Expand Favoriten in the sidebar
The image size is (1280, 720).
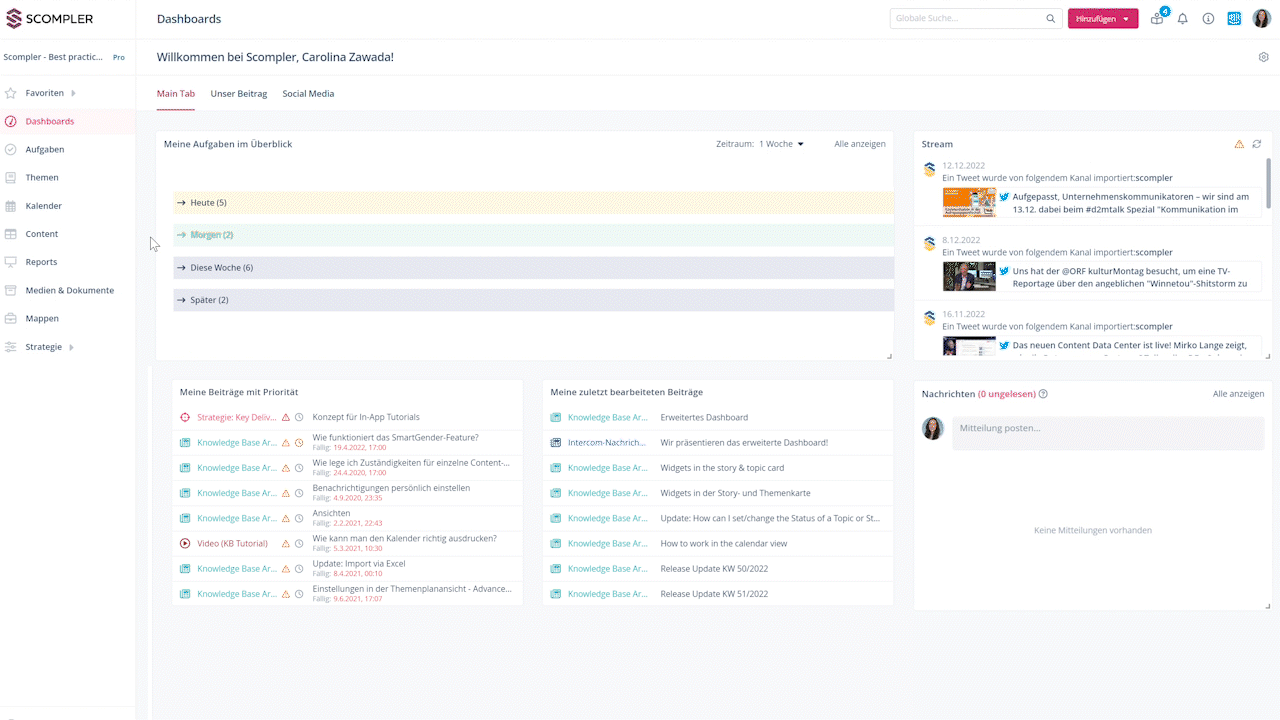[45, 93]
